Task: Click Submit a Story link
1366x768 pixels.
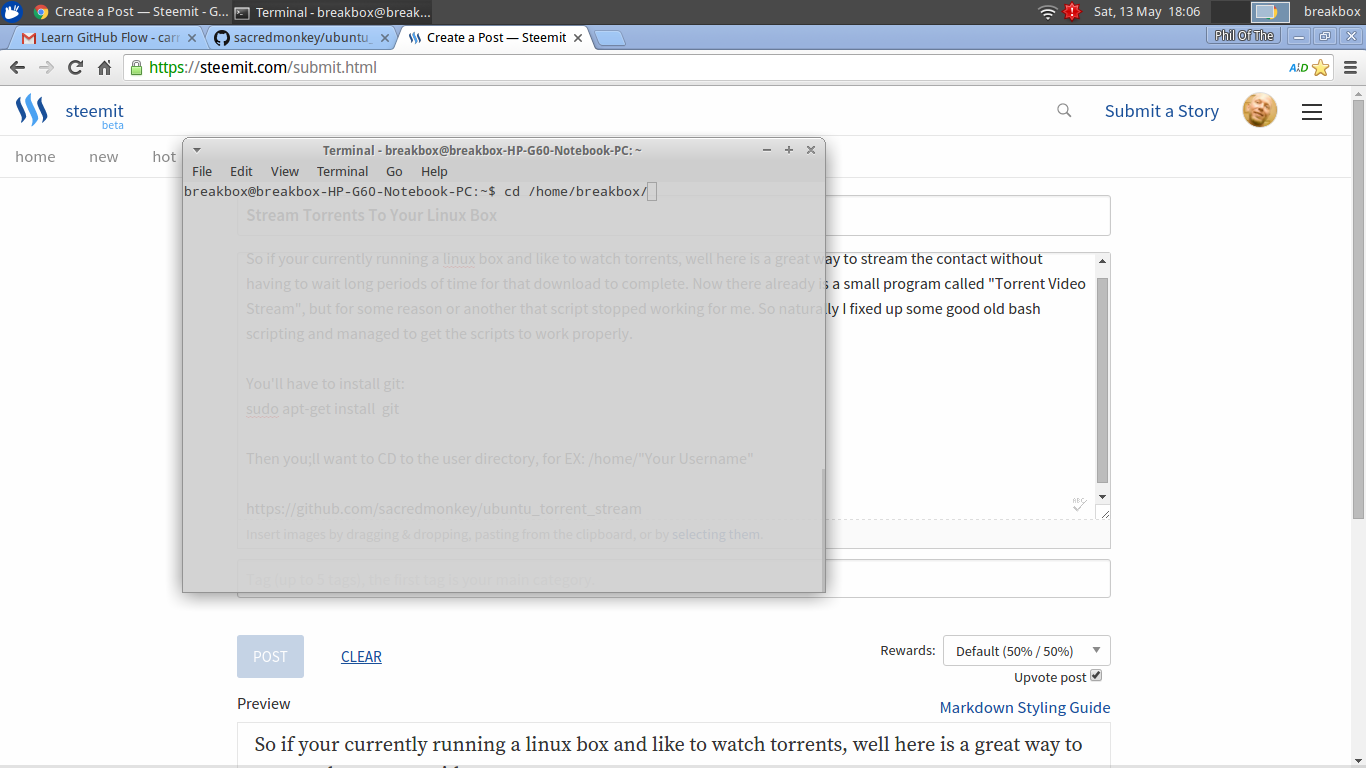Action: pos(1161,111)
